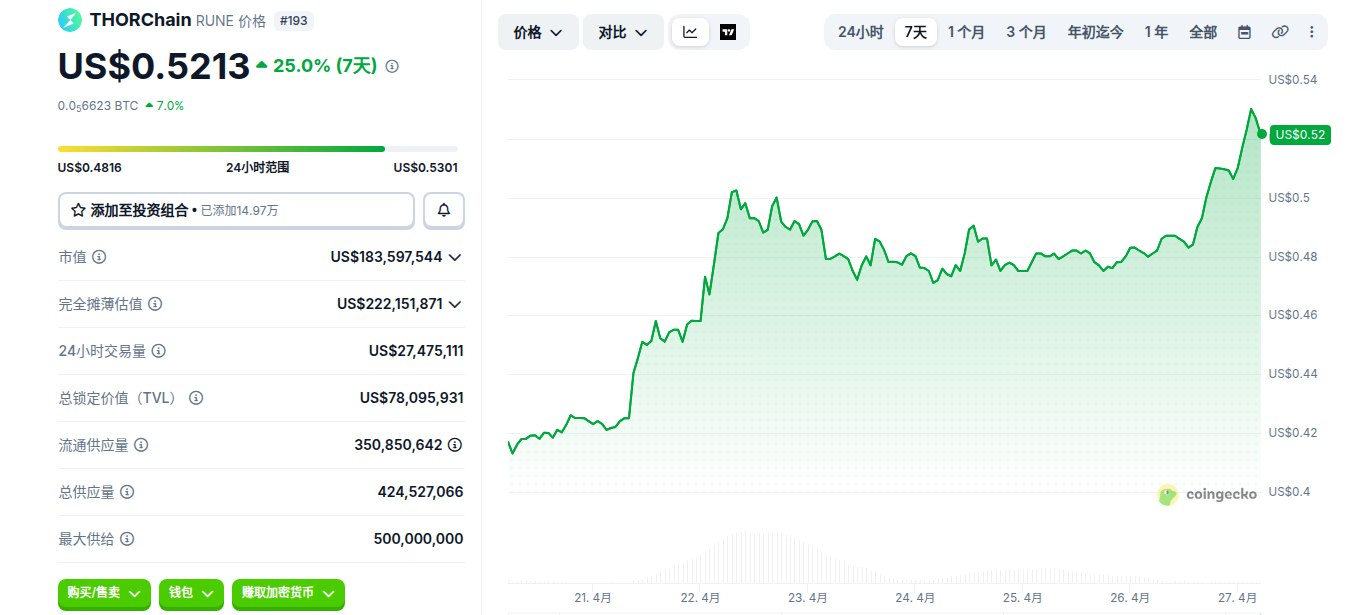Viewport: 1360px width, 615px height.
Task: Click the info icon beside 24小时交易量
Action: pos(158,351)
